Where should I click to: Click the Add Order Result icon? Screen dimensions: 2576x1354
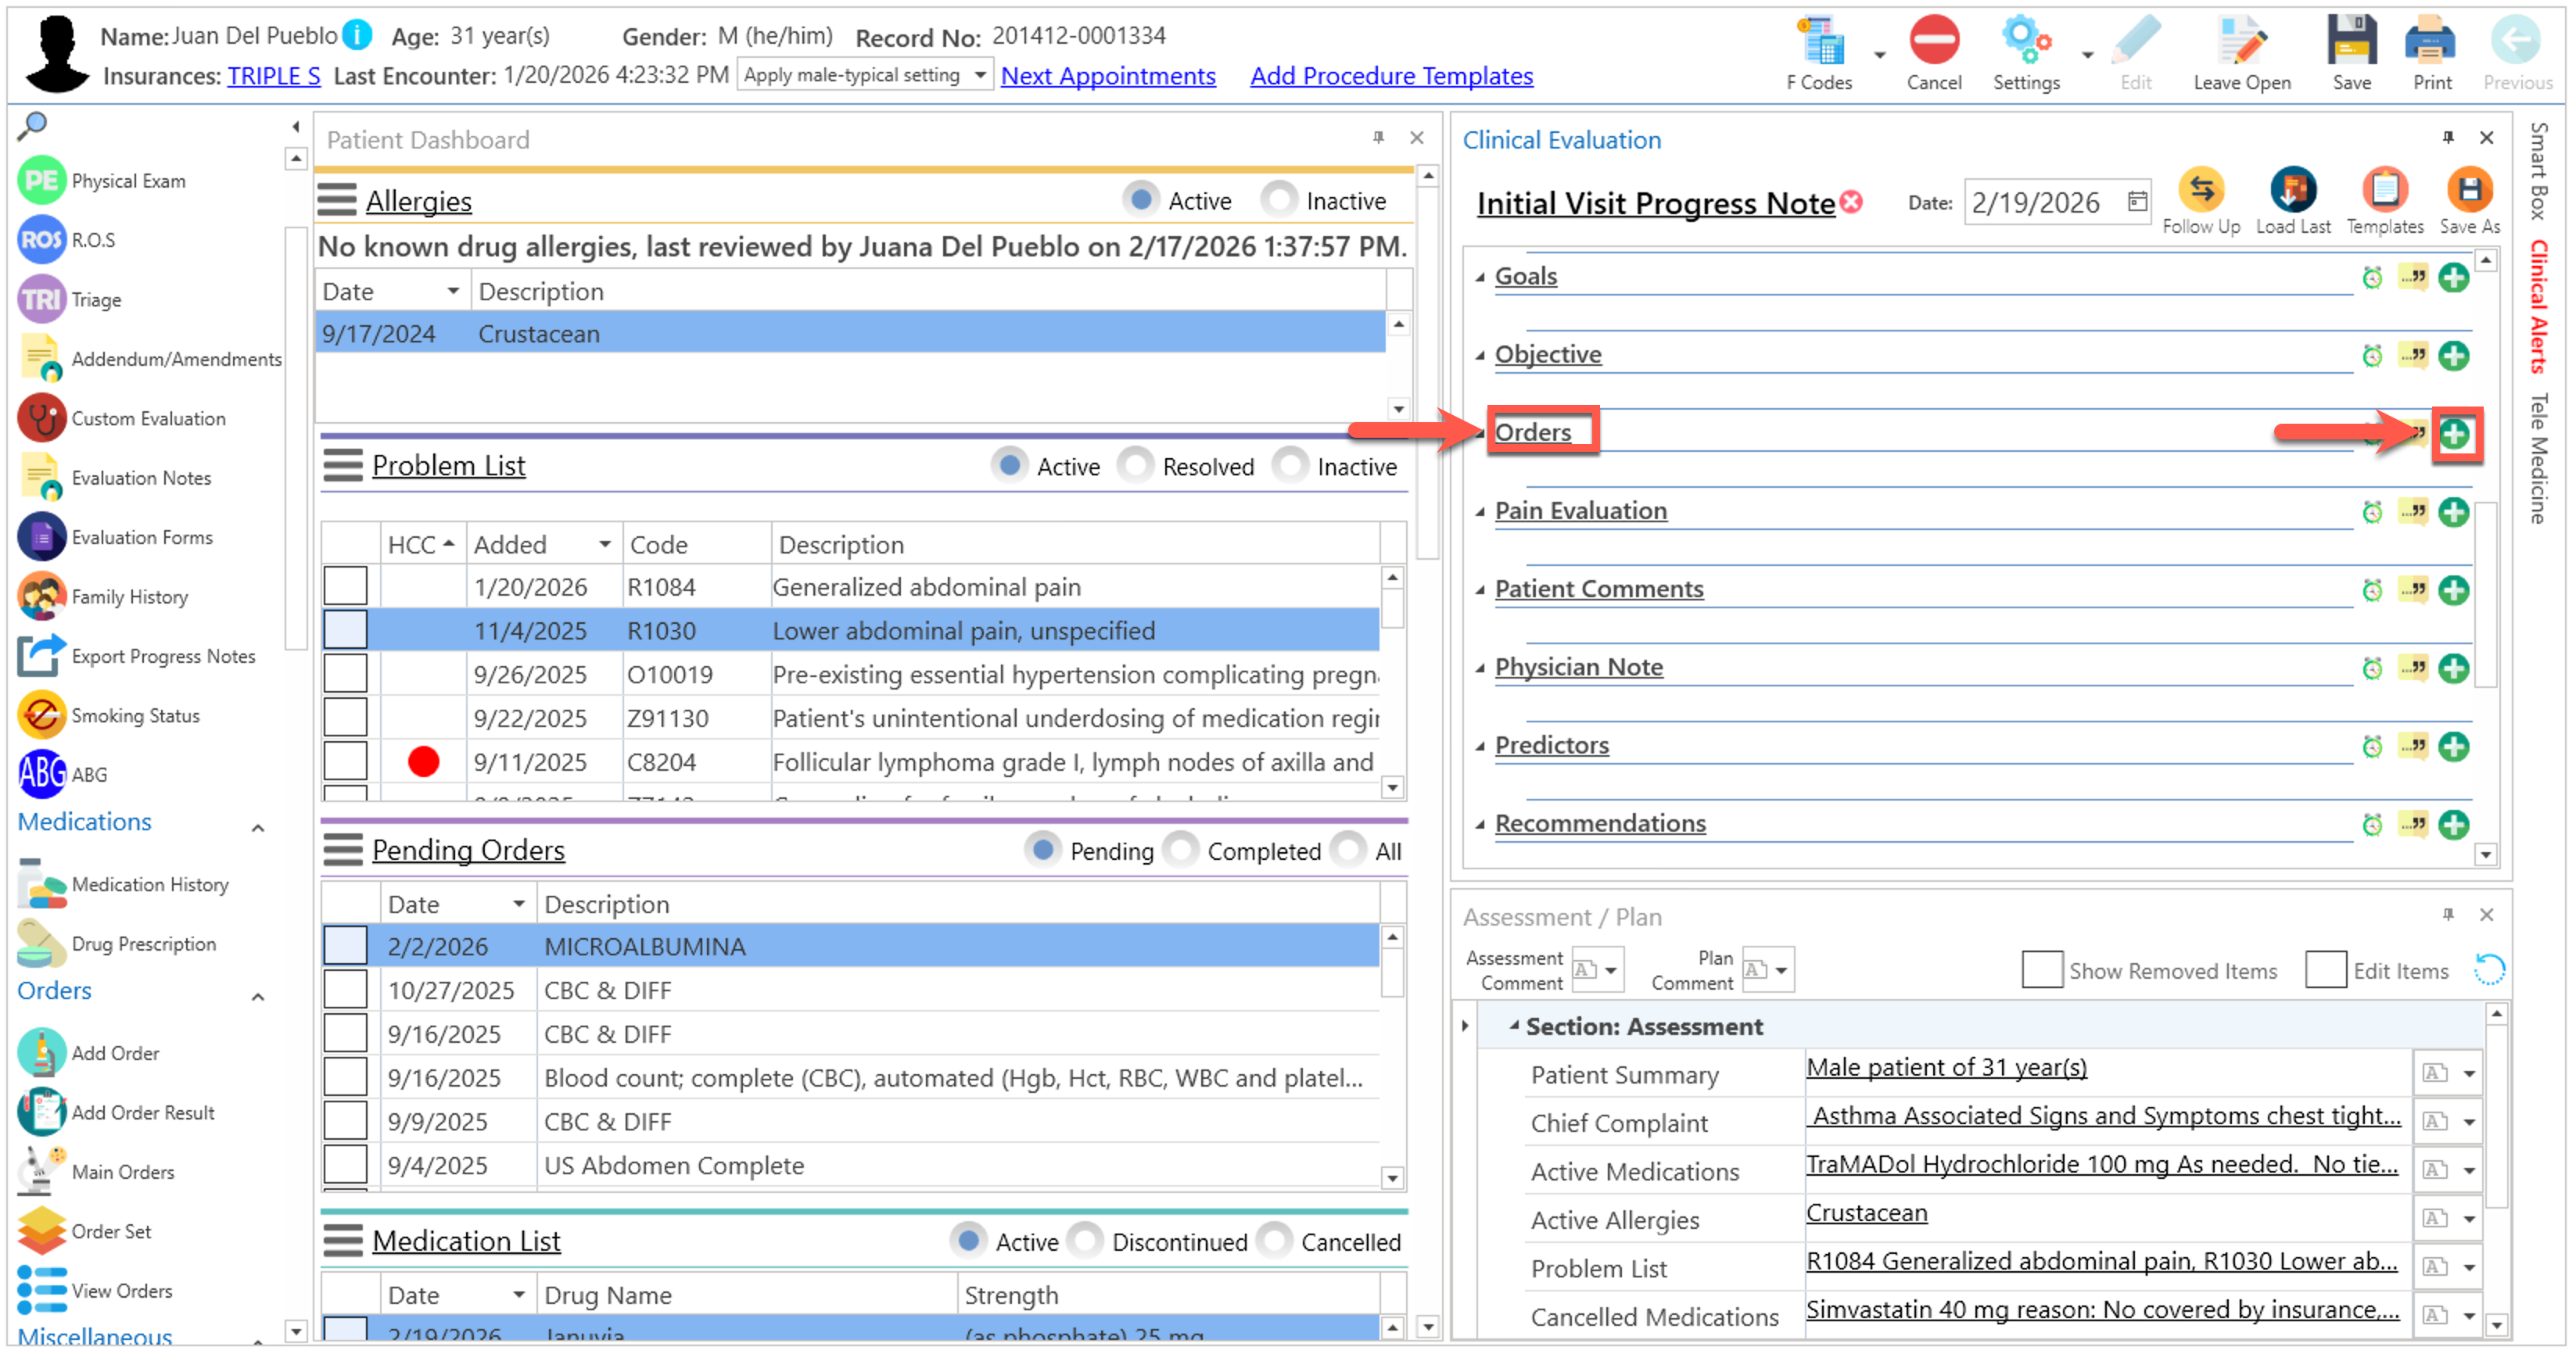click(x=42, y=1113)
